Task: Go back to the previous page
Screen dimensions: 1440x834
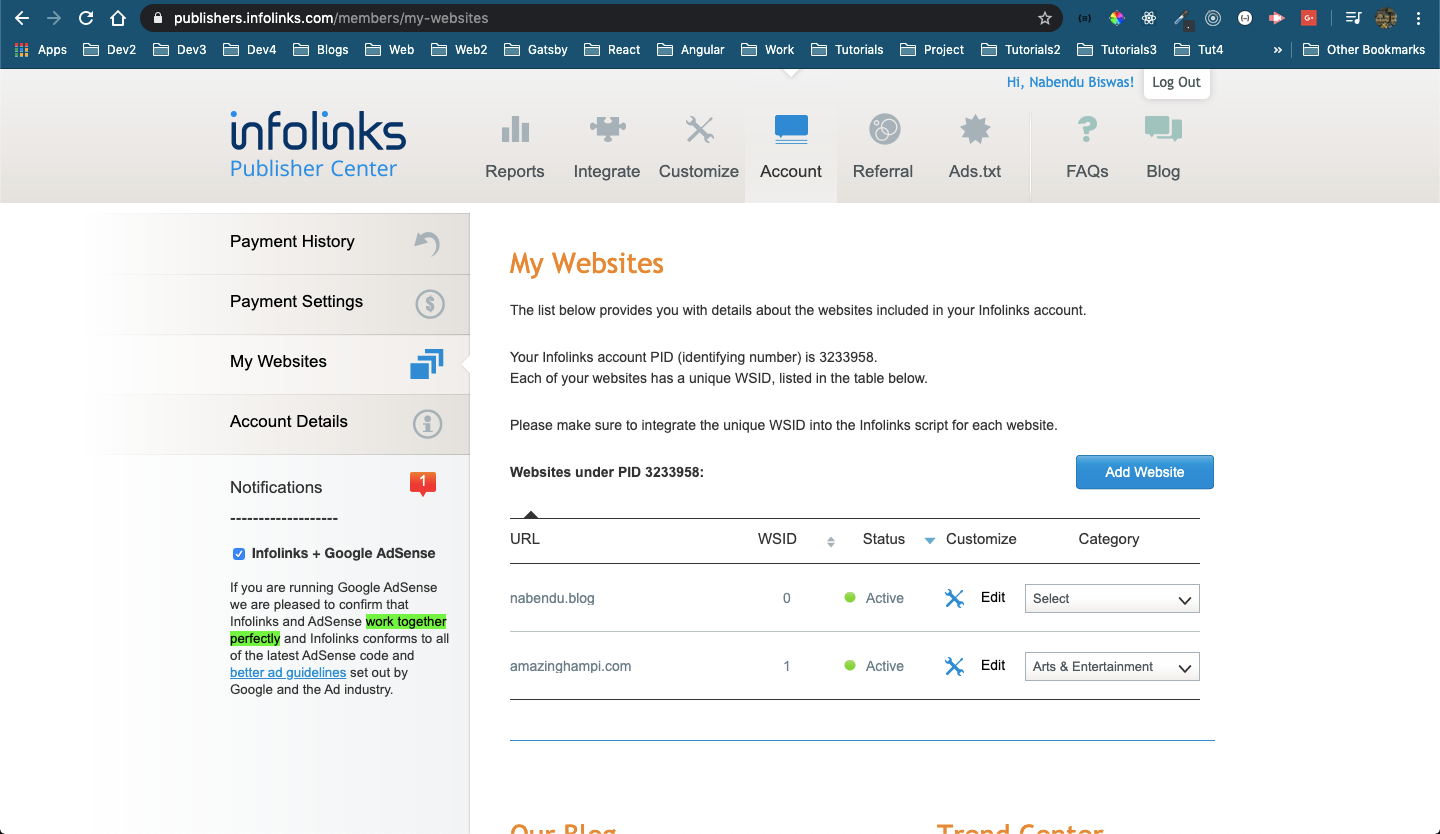Action: point(22,18)
